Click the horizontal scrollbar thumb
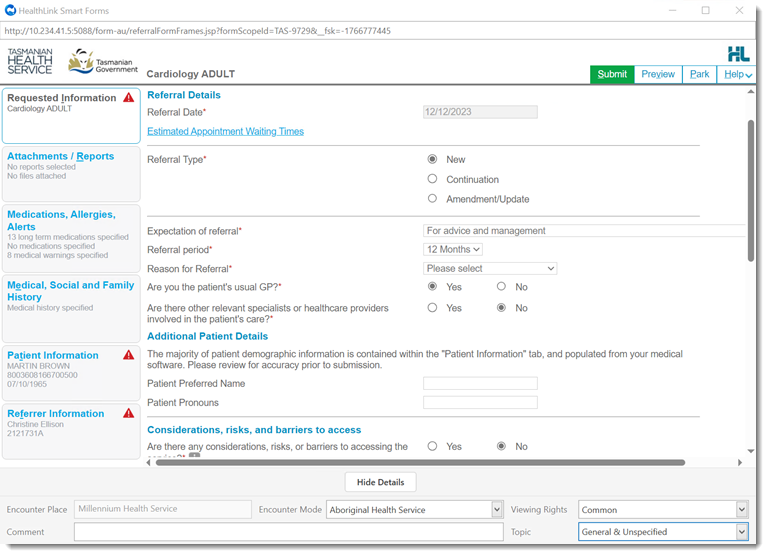Image resolution: width=768 pixels, height=556 pixels. pos(420,462)
